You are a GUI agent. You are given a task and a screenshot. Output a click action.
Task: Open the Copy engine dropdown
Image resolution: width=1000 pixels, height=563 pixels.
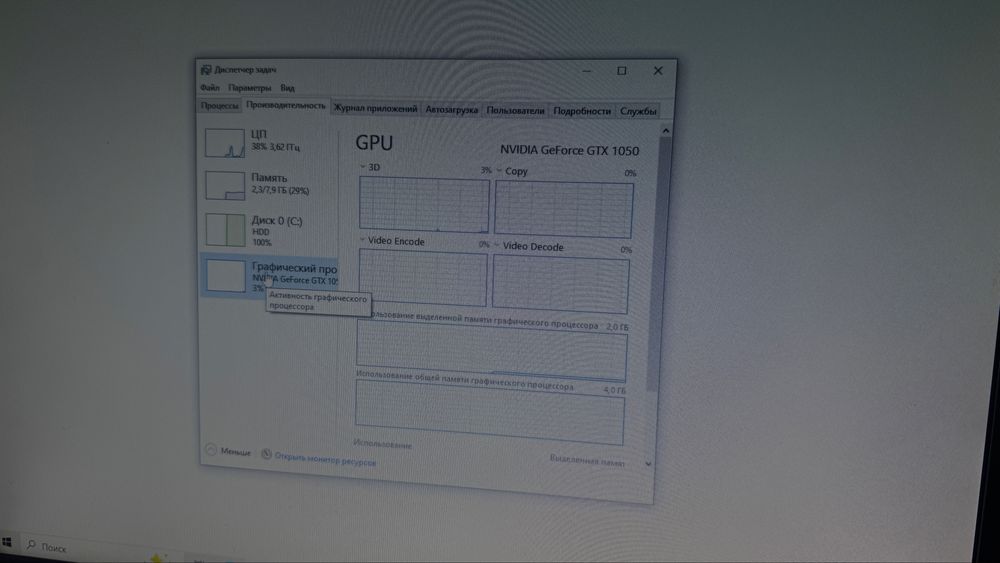499,170
